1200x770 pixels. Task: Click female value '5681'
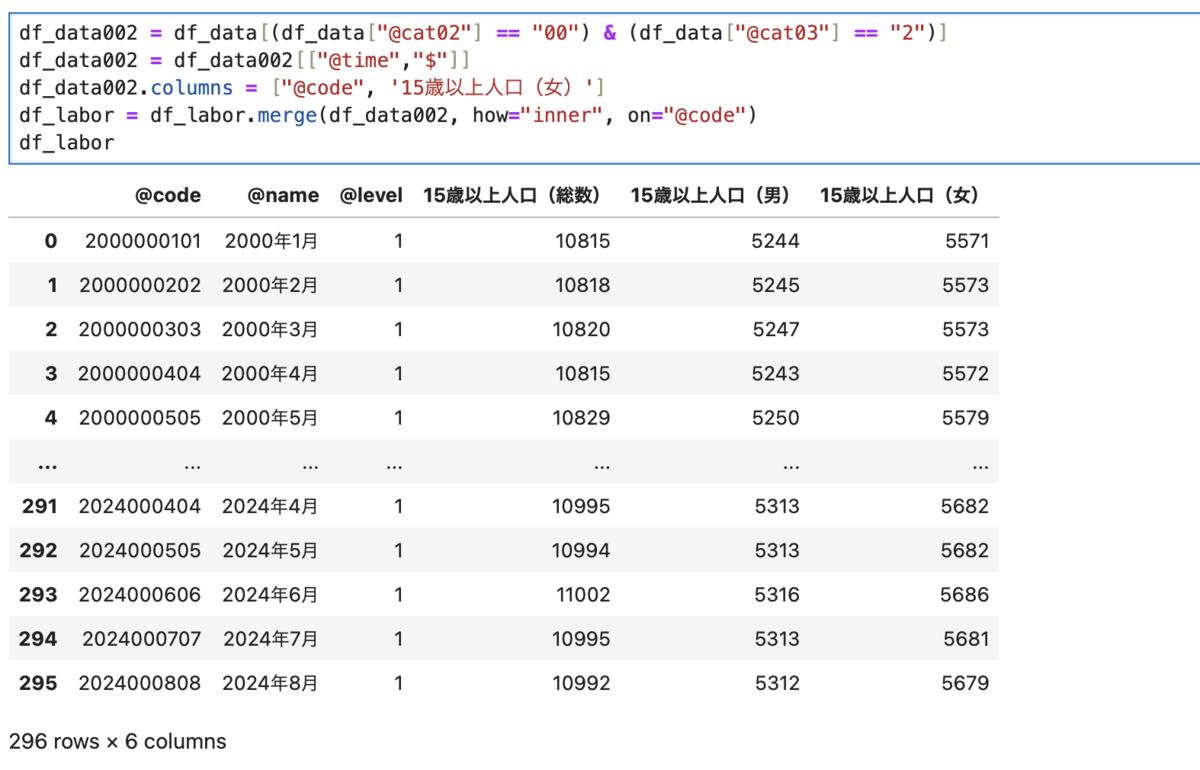tap(965, 638)
